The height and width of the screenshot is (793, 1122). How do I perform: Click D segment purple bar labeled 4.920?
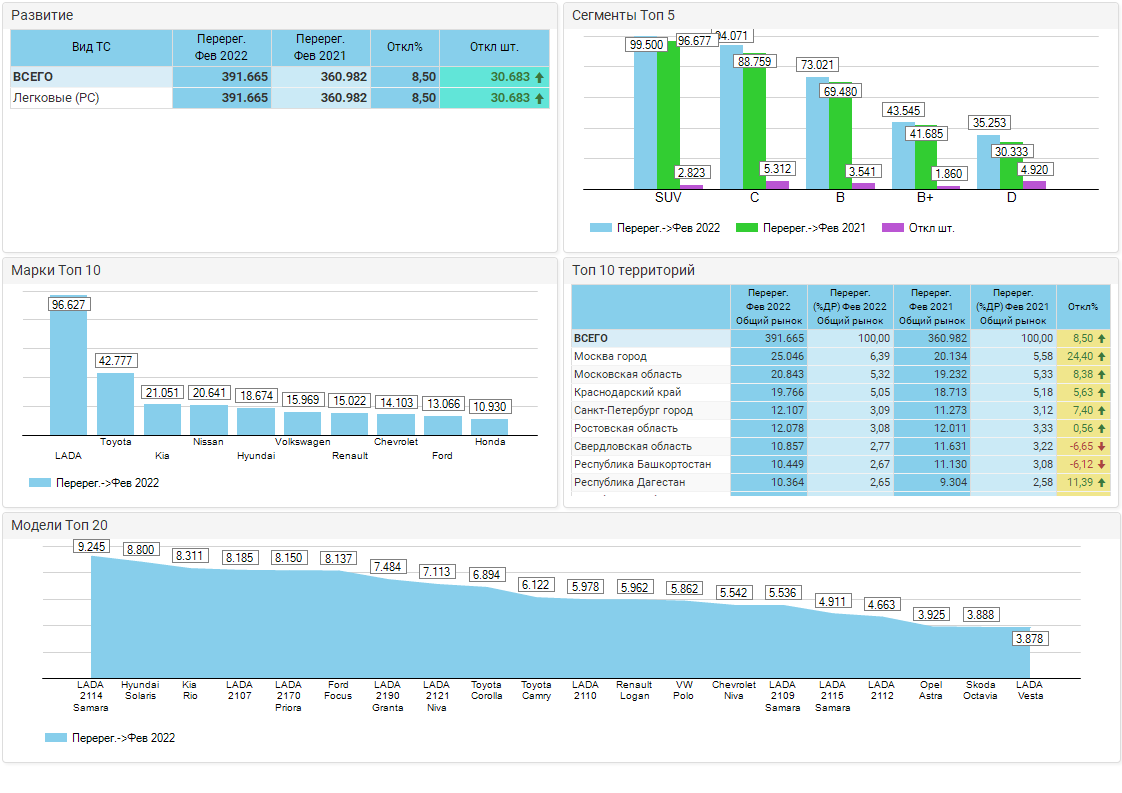1034,185
